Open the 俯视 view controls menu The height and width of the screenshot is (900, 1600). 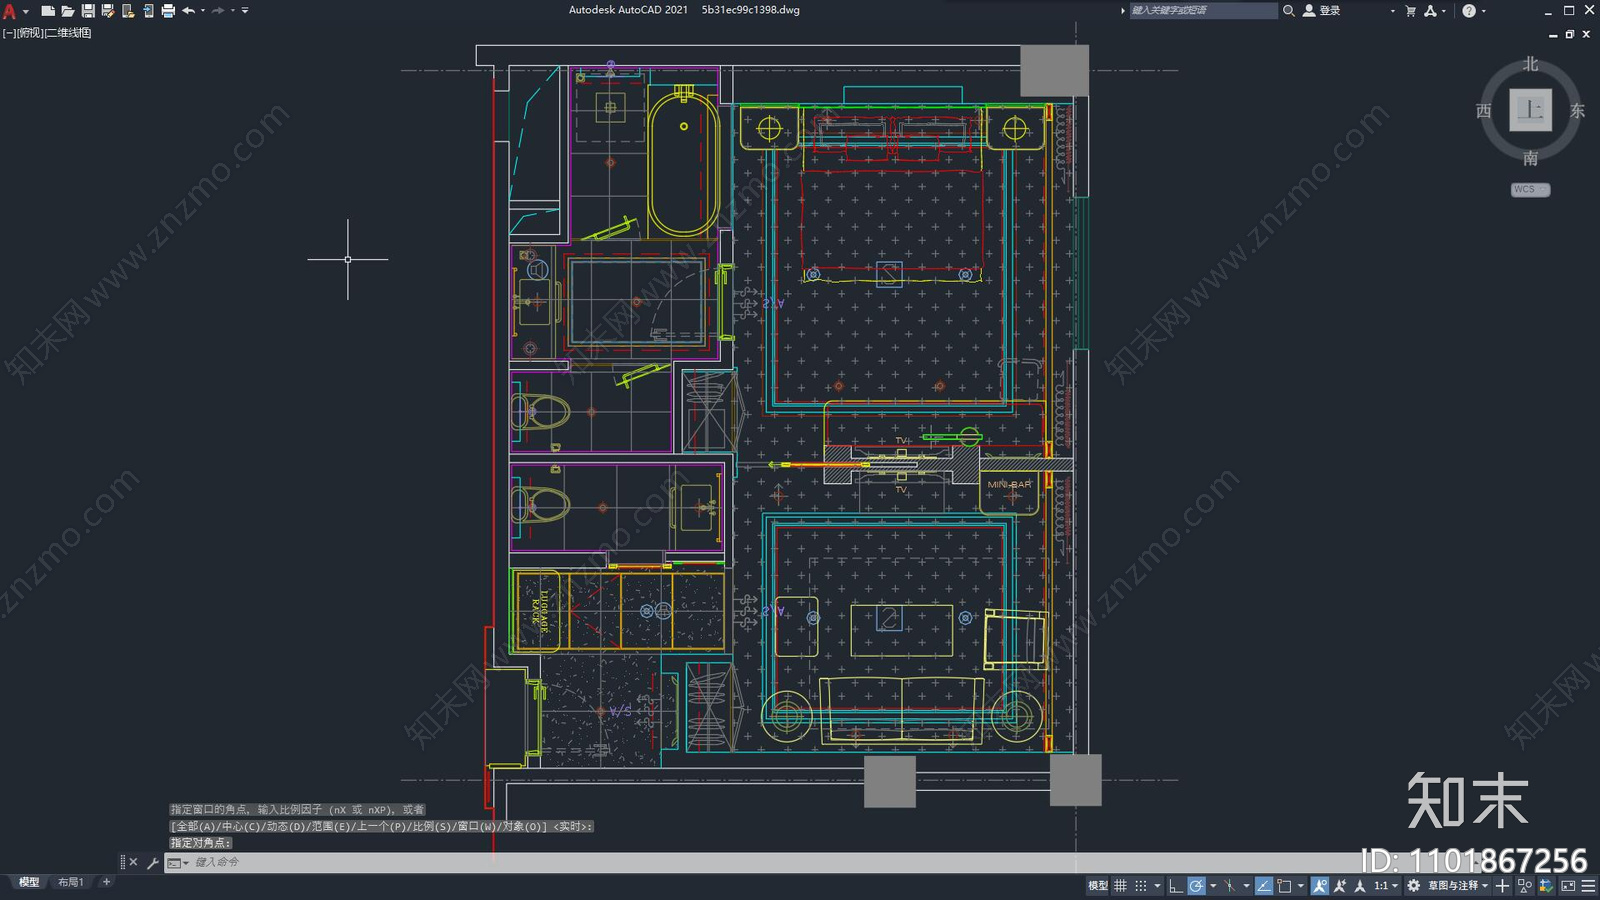click(x=30, y=33)
